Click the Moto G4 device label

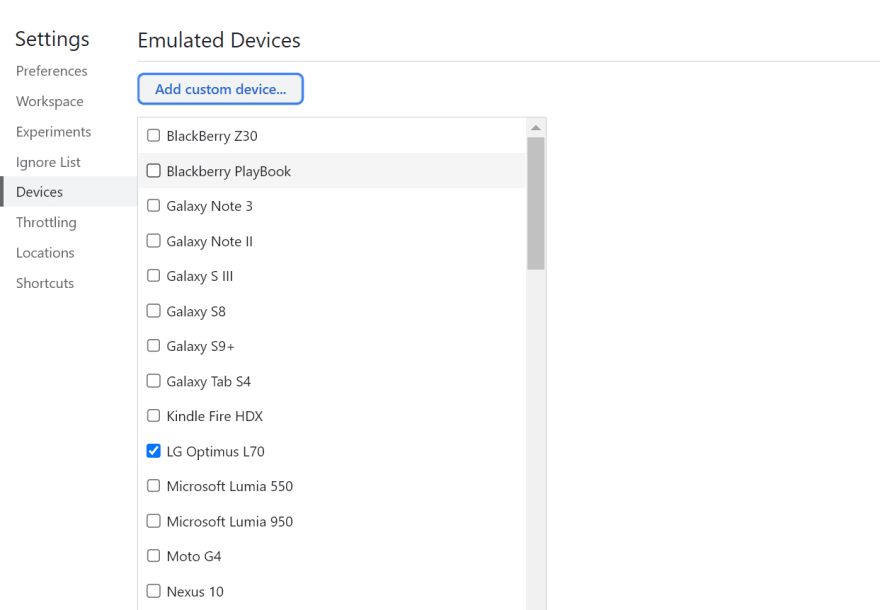tap(194, 557)
